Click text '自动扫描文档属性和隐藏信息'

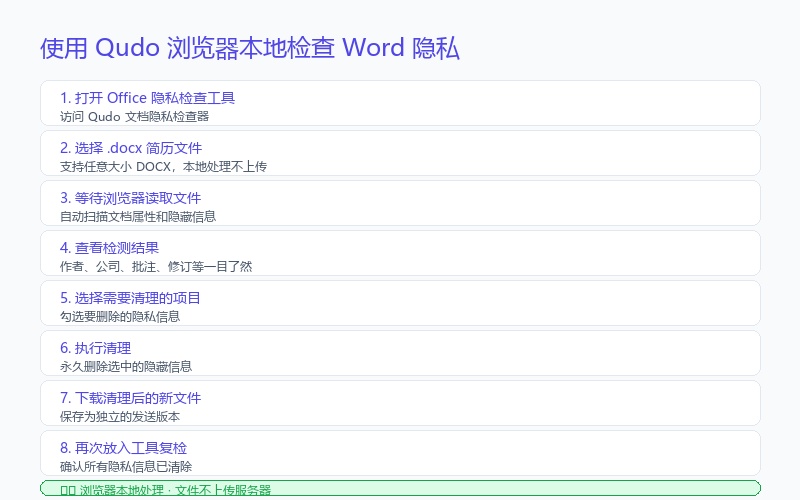click(x=138, y=217)
